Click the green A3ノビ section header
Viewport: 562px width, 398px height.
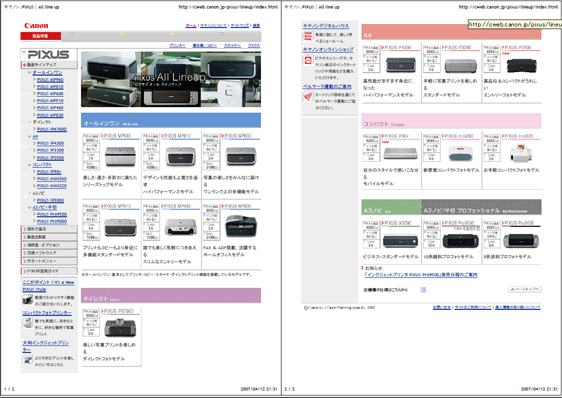[391, 207]
